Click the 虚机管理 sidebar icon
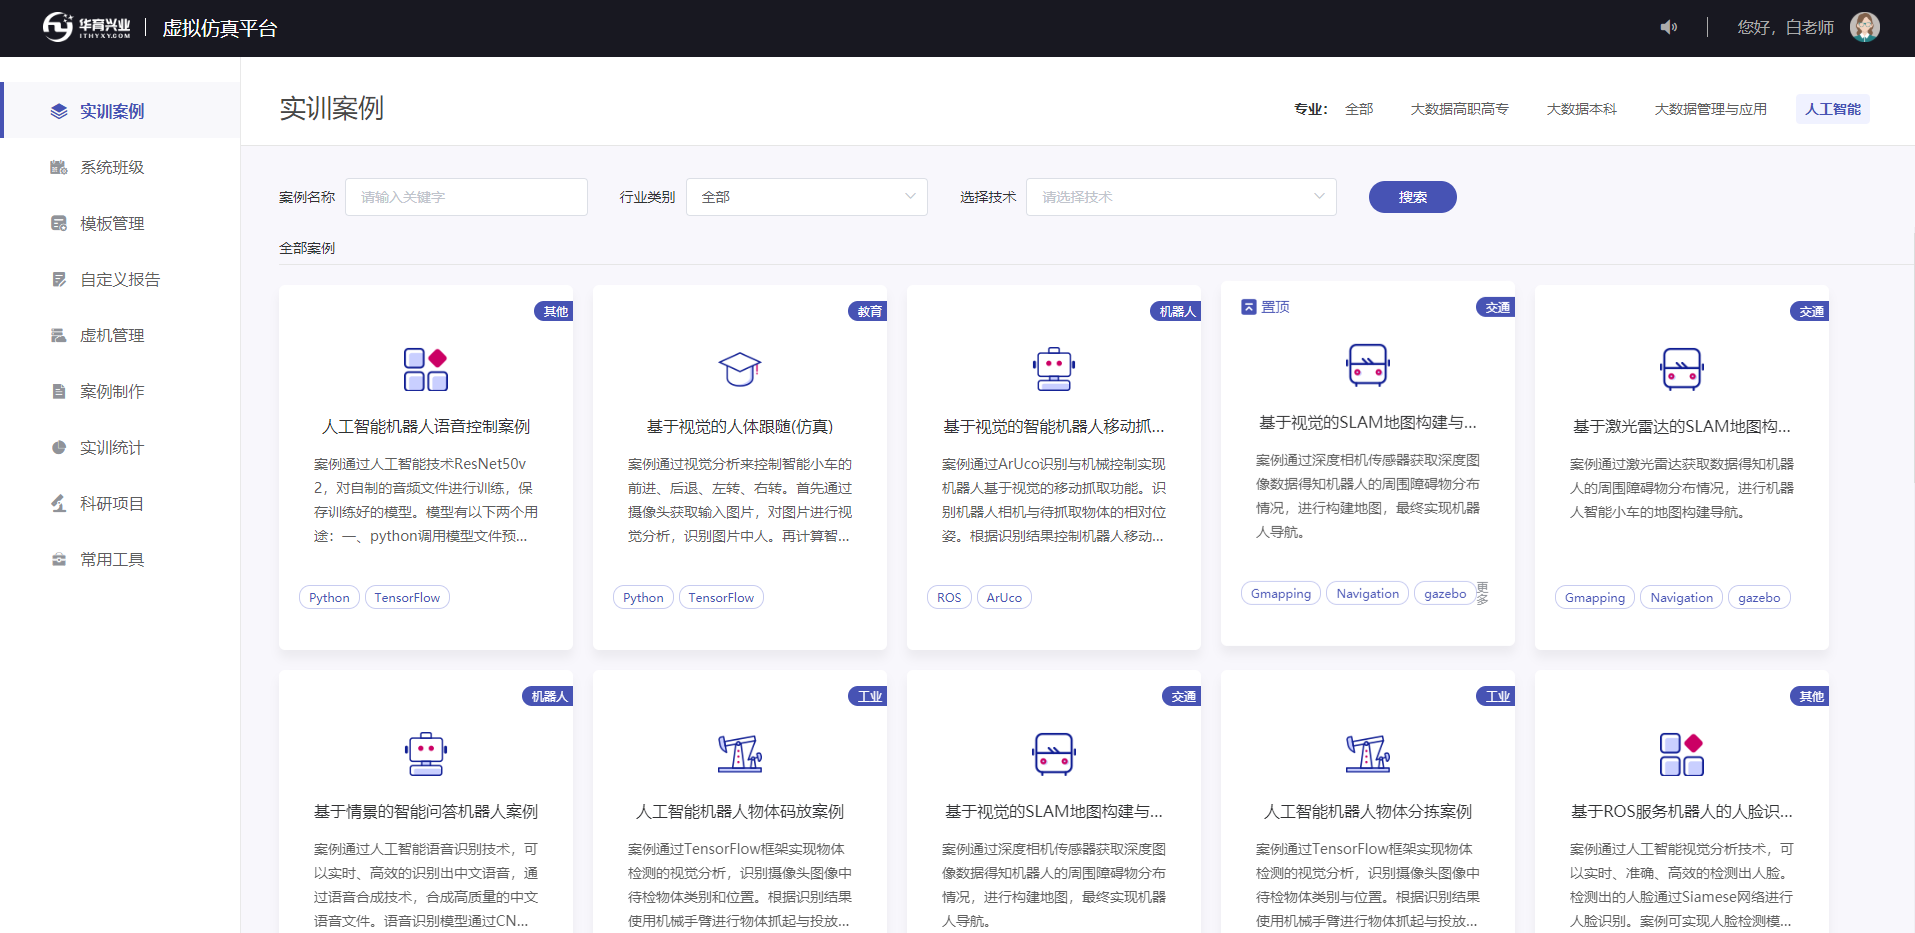 pos(59,335)
